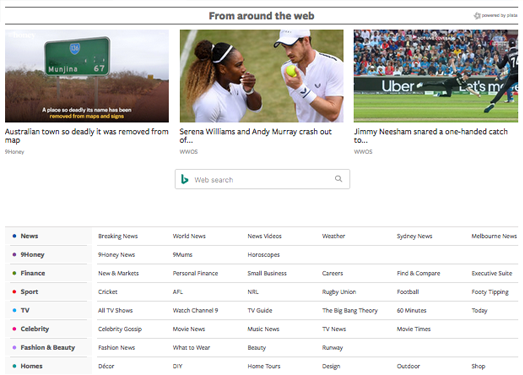Browse All TV Shows
The height and width of the screenshot is (375, 523).
tap(115, 310)
